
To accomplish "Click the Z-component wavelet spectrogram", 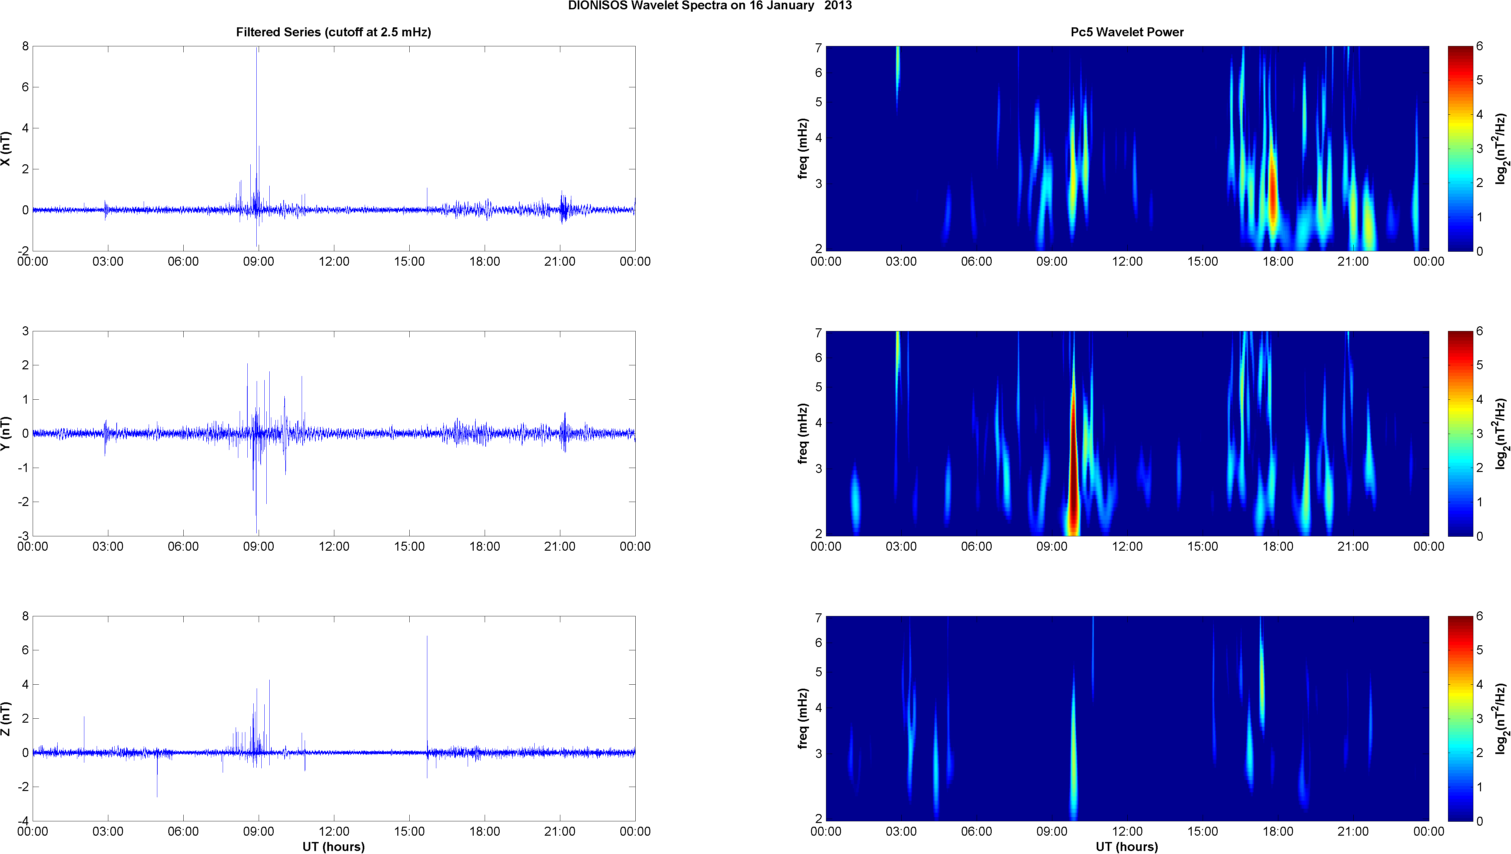I will pyautogui.click(x=1127, y=718).
